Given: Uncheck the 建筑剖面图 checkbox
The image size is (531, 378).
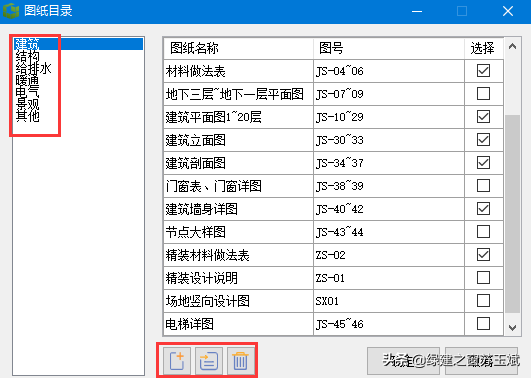Looking at the screenshot, I should [x=483, y=163].
